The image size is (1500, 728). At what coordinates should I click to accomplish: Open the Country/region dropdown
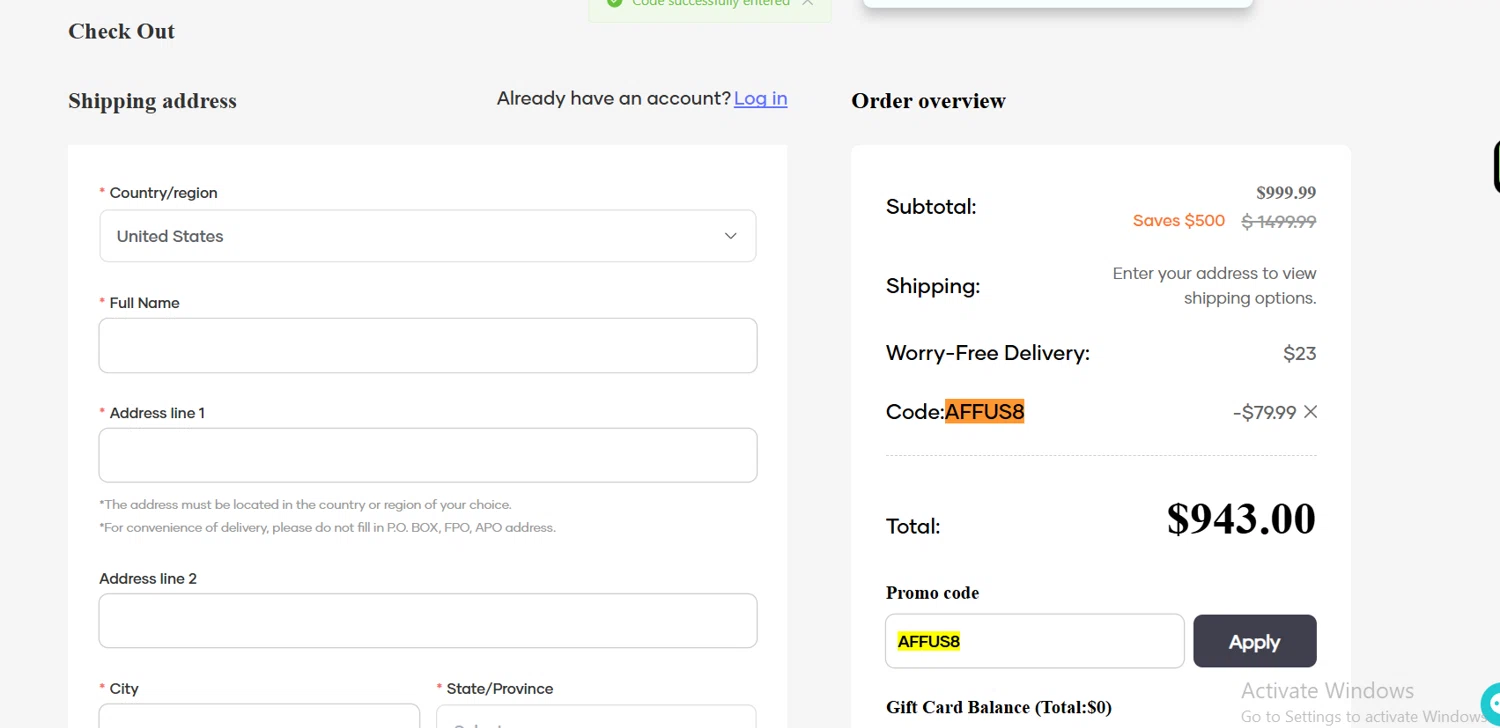(427, 236)
